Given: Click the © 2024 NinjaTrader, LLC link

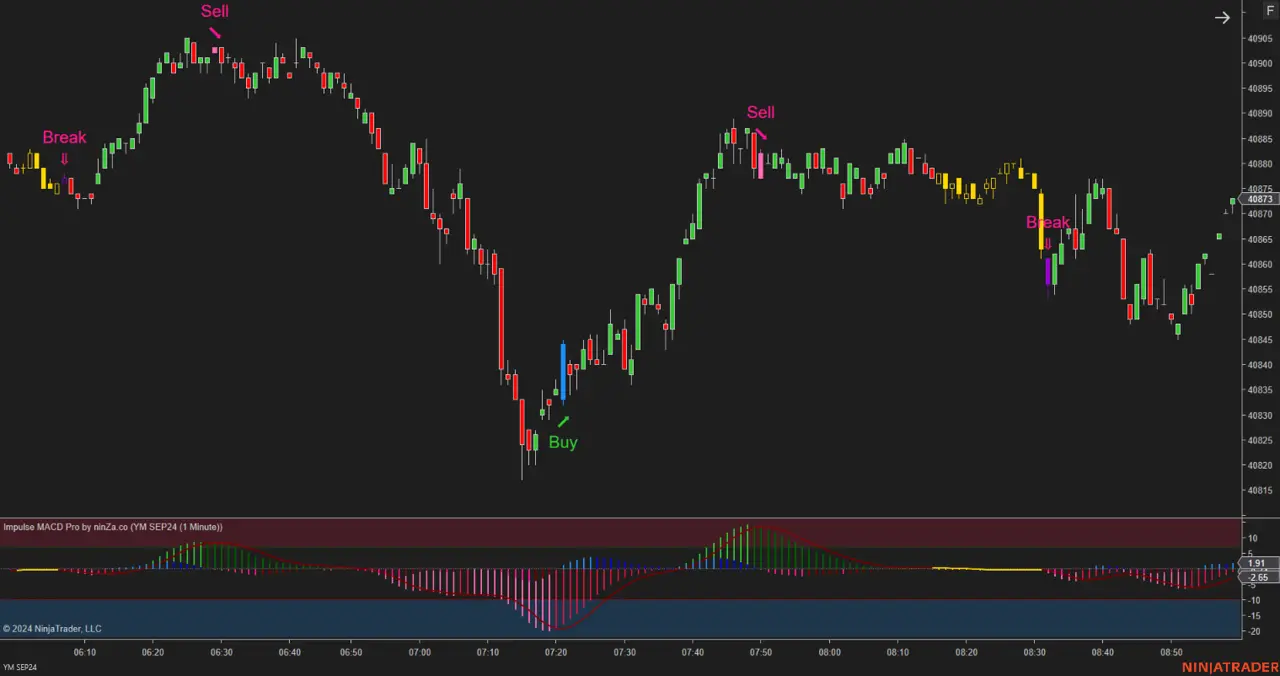Looking at the screenshot, I should point(51,628).
